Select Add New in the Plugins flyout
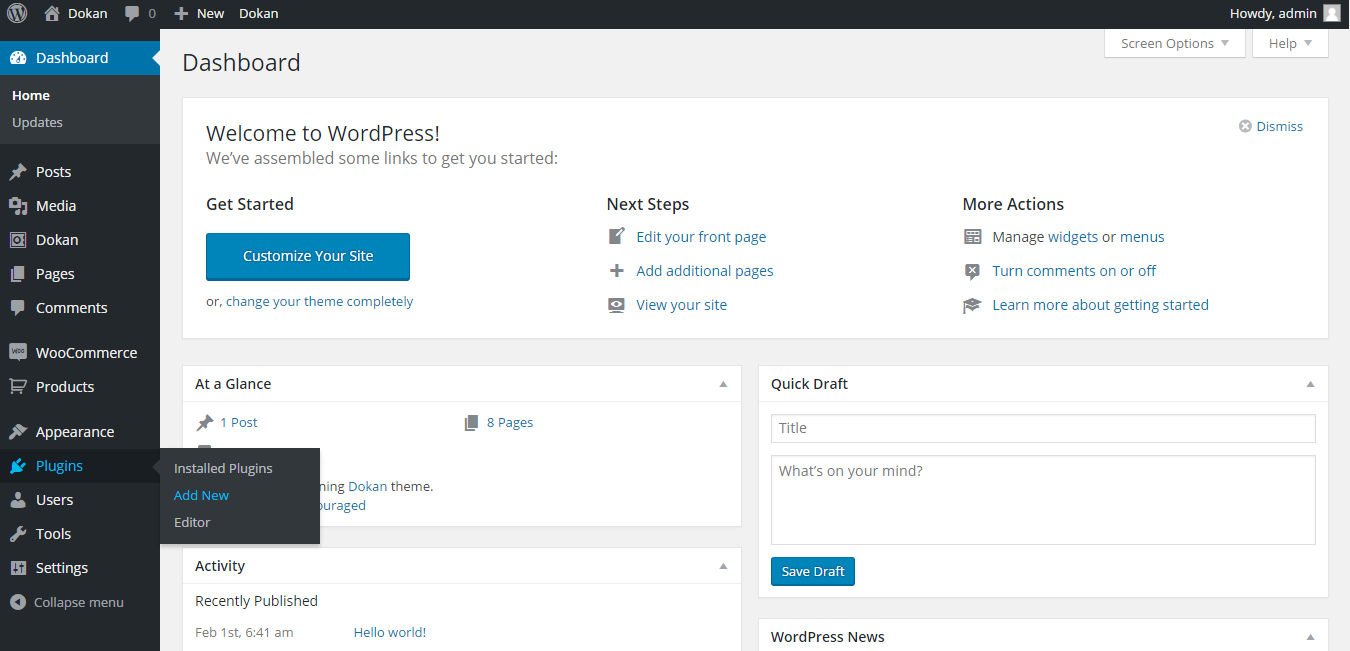 pyautogui.click(x=201, y=495)
